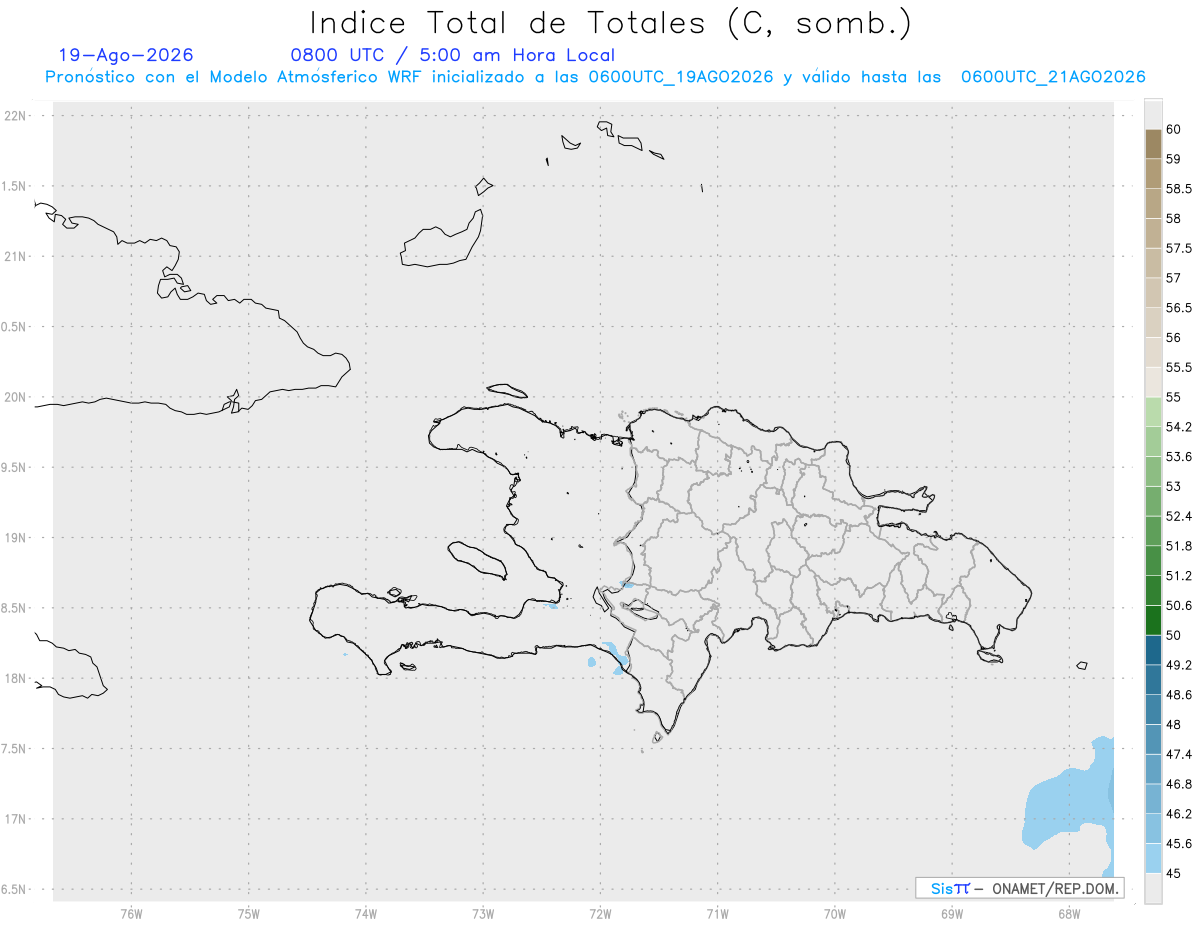Pick the blue swatch between 47.4 and 48
Screen dimensions: 1200x927
1153,739
